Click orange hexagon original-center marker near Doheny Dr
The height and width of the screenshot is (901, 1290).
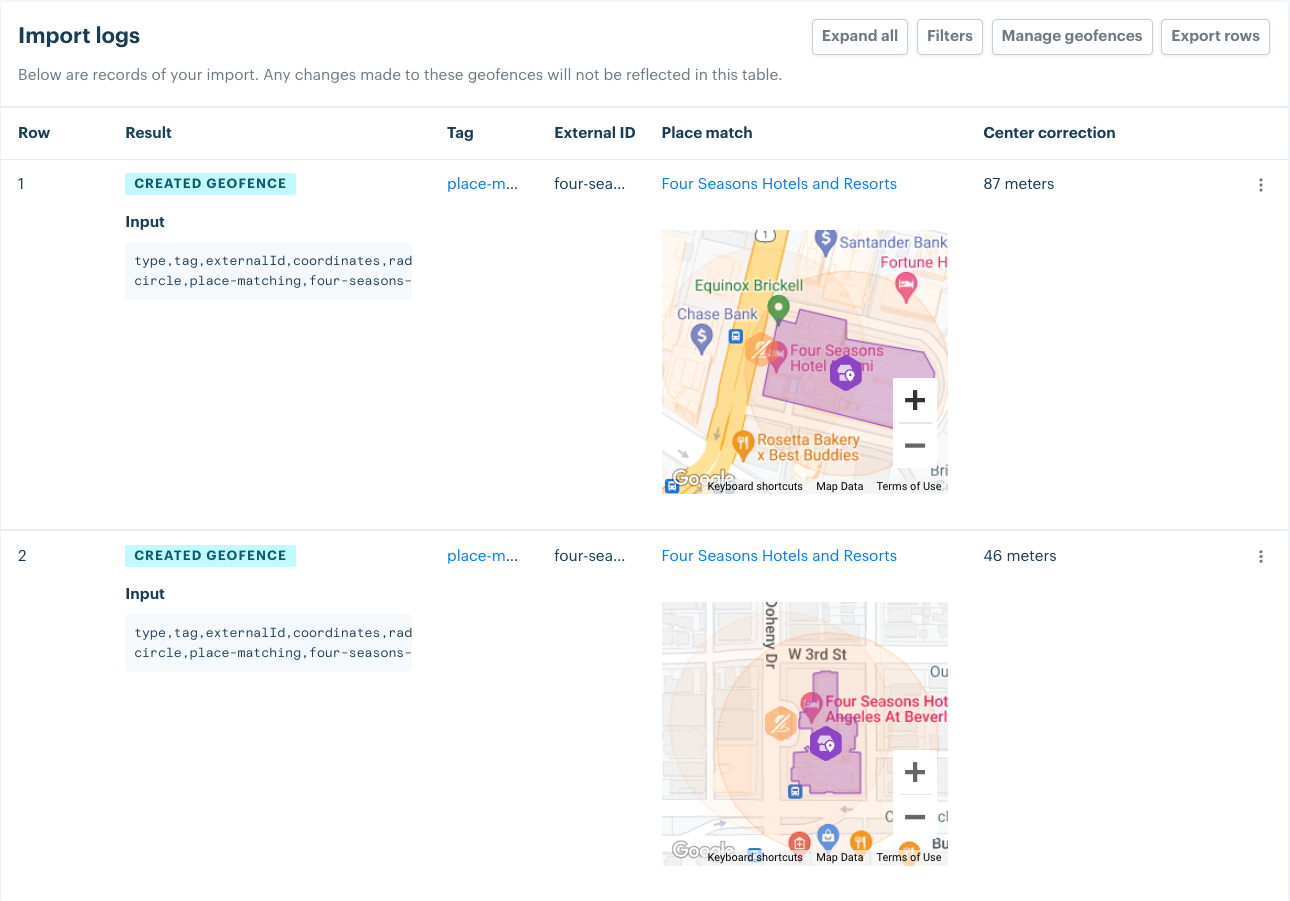[x=780, y=723]
